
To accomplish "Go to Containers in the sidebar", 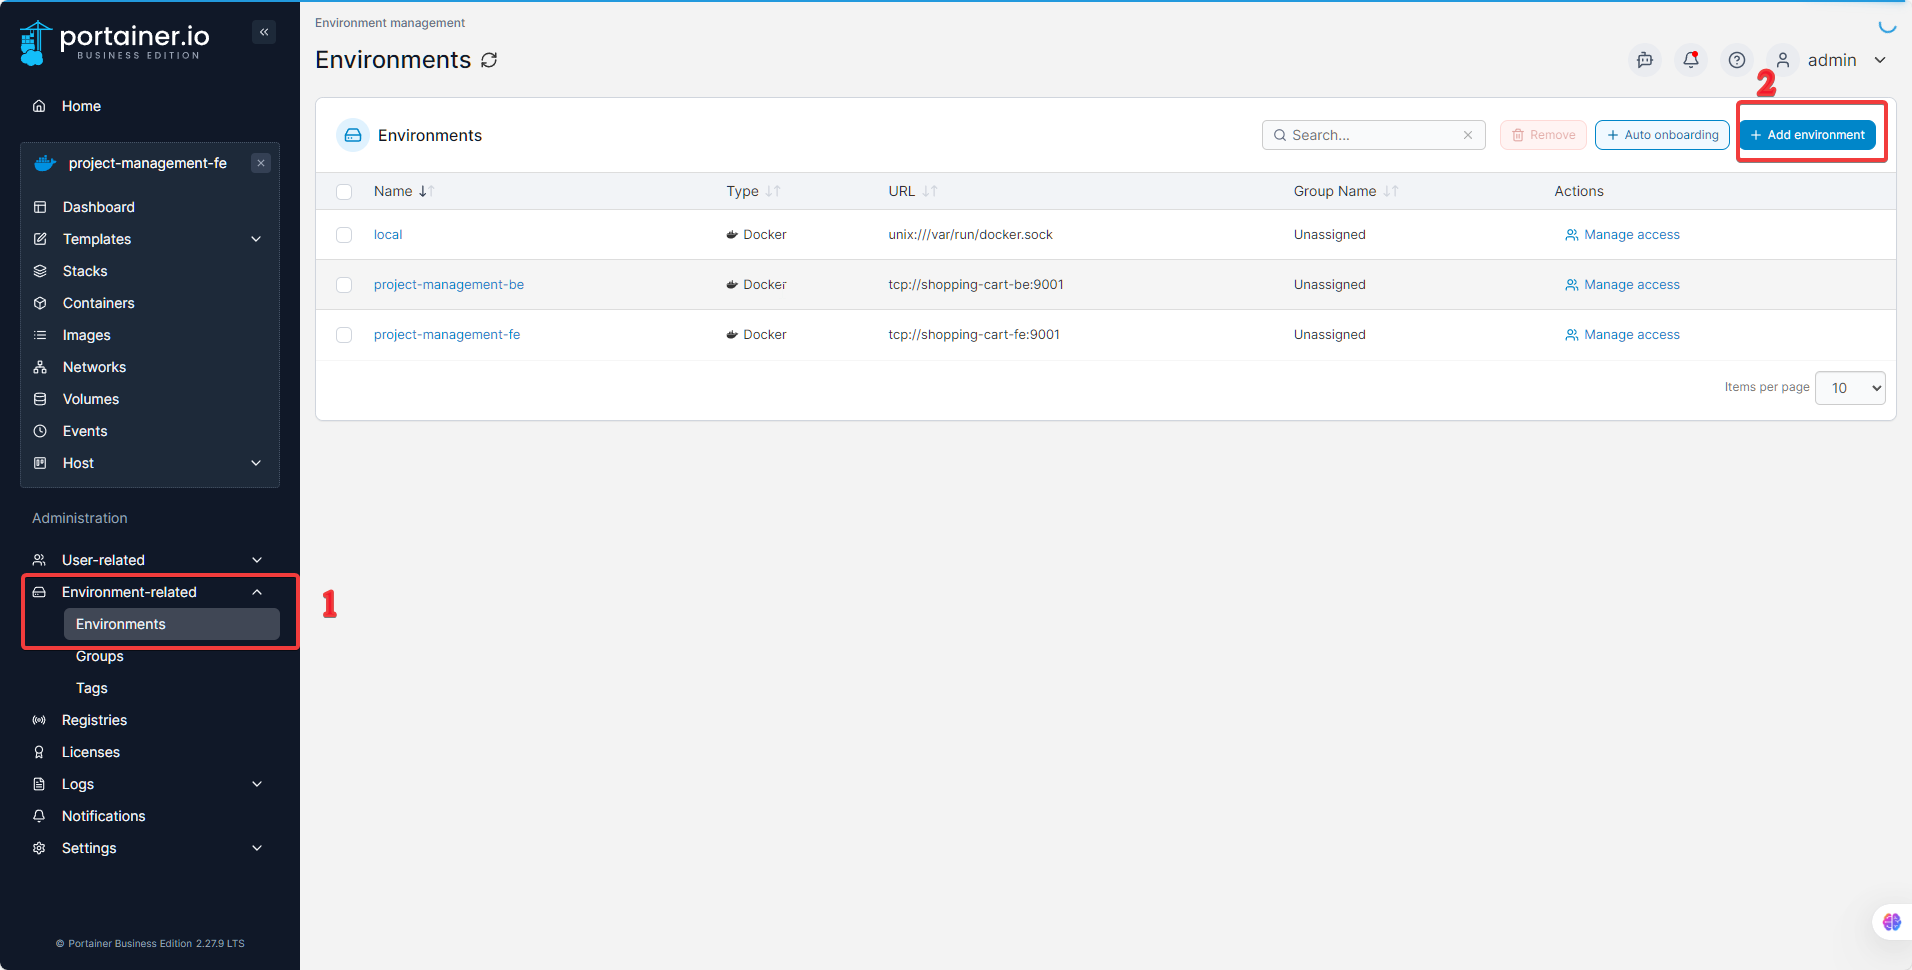I will [x=98, y=303].
